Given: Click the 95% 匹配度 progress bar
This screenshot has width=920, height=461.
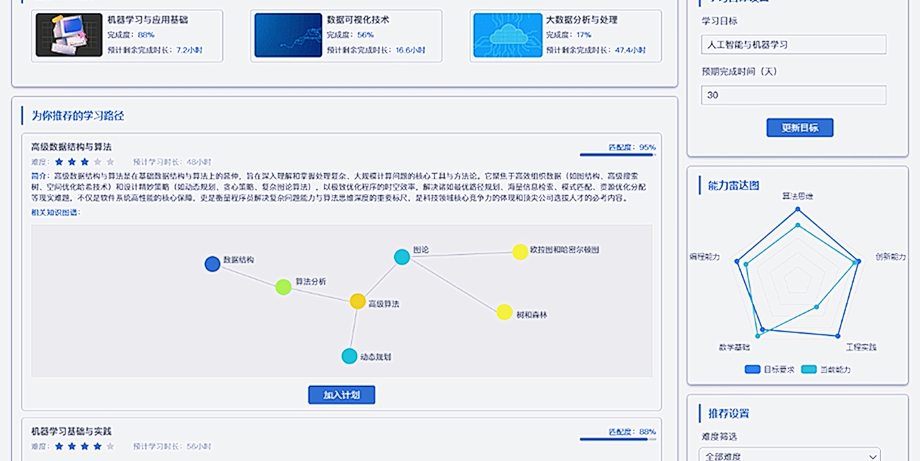Looking at the screenshot, I should point(618,155).
